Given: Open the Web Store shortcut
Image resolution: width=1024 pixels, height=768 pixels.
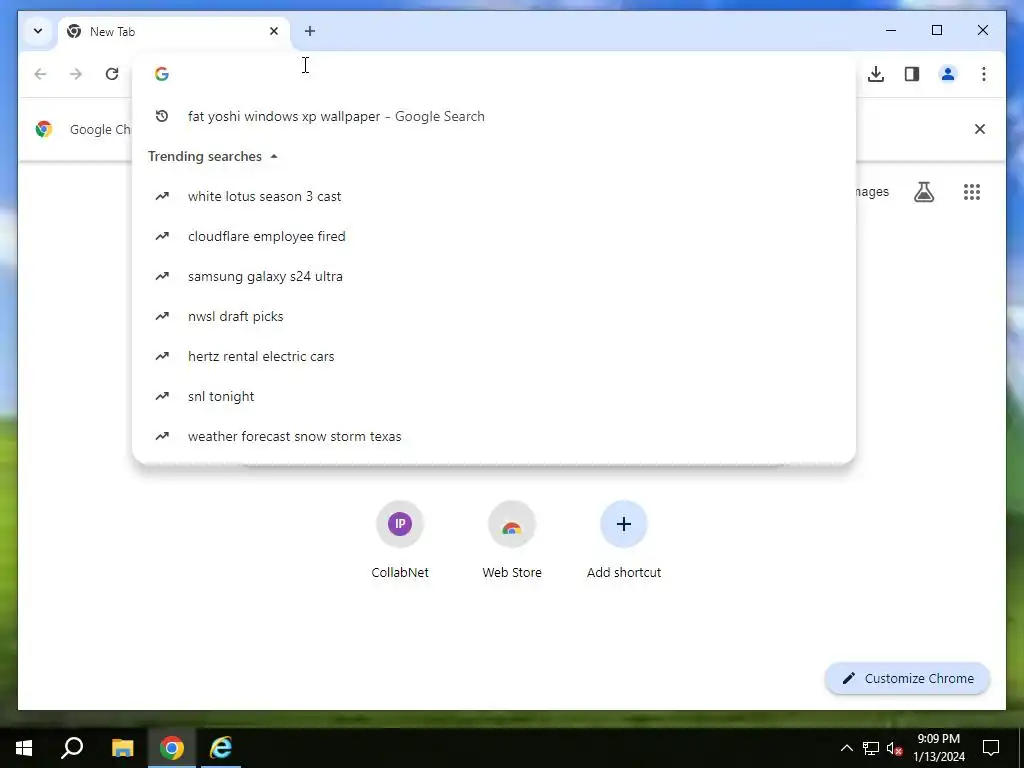Looking at the screenshot, I should click(x=512, y=539).
